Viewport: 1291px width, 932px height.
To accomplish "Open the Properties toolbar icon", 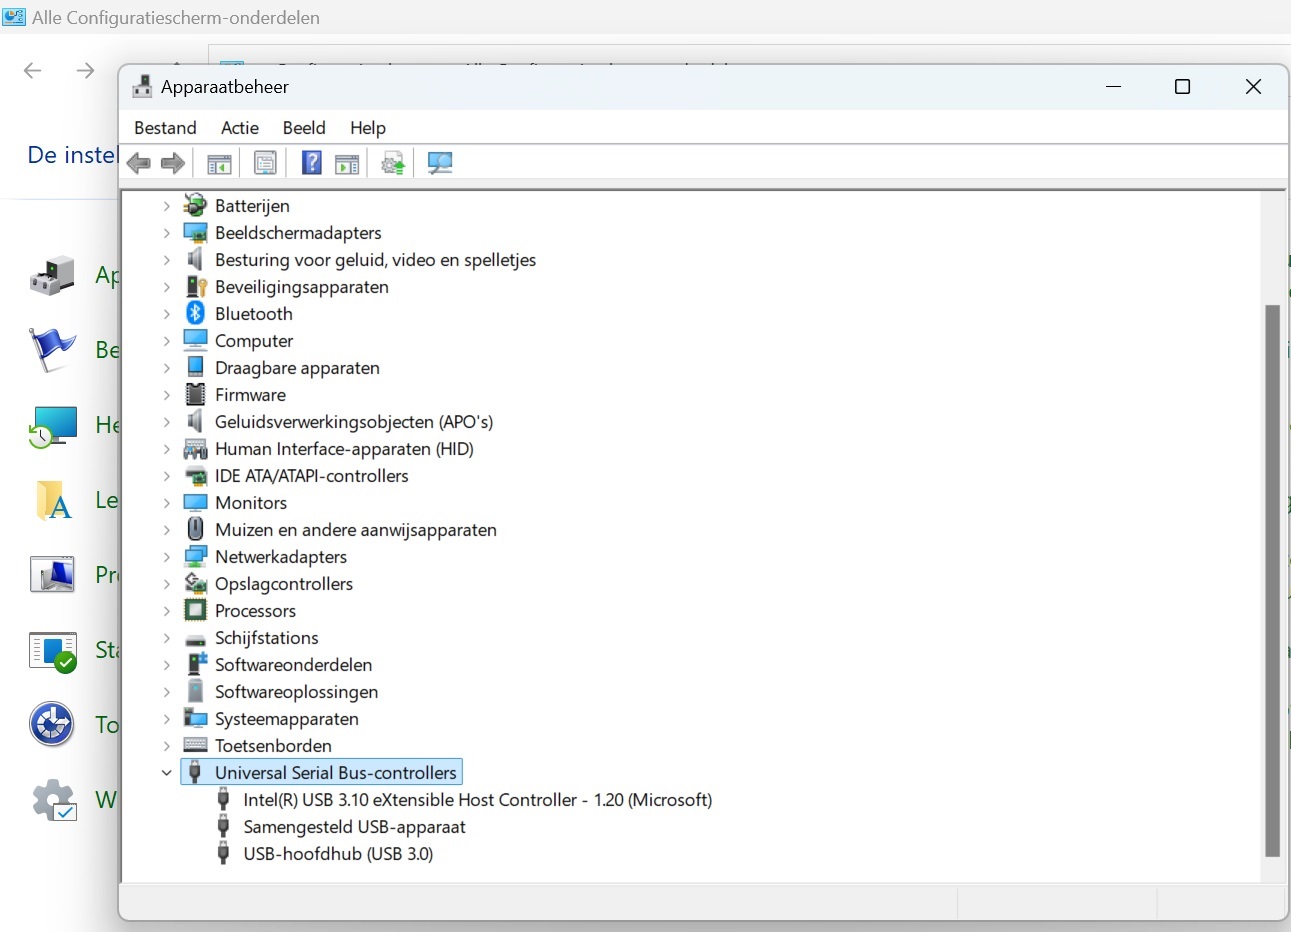I will (x=265, y=163).
